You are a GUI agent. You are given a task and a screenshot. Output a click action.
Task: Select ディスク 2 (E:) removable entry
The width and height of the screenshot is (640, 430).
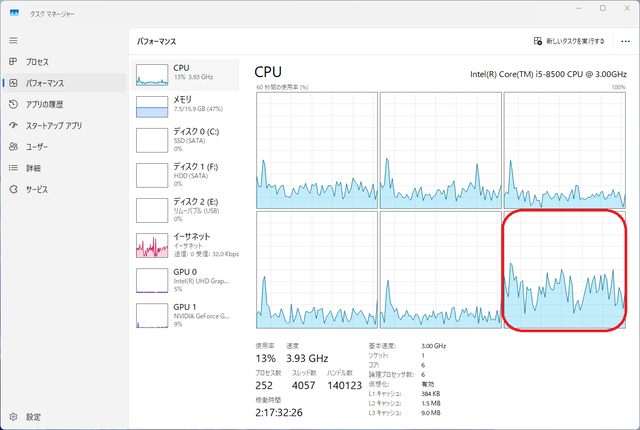click(185, 210)
